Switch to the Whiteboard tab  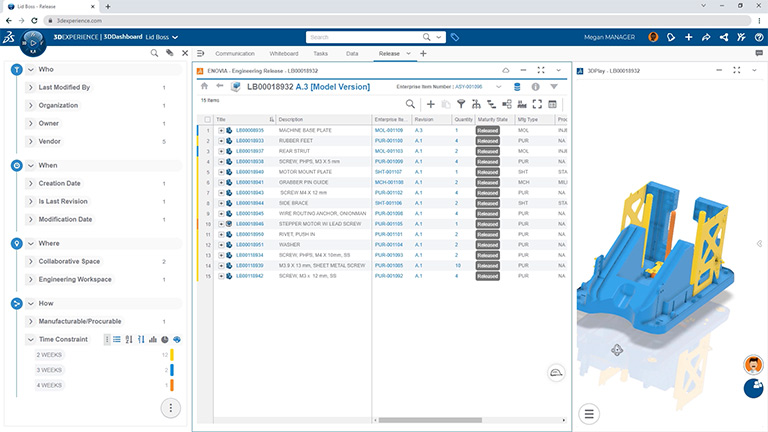[x=284, y=53]
